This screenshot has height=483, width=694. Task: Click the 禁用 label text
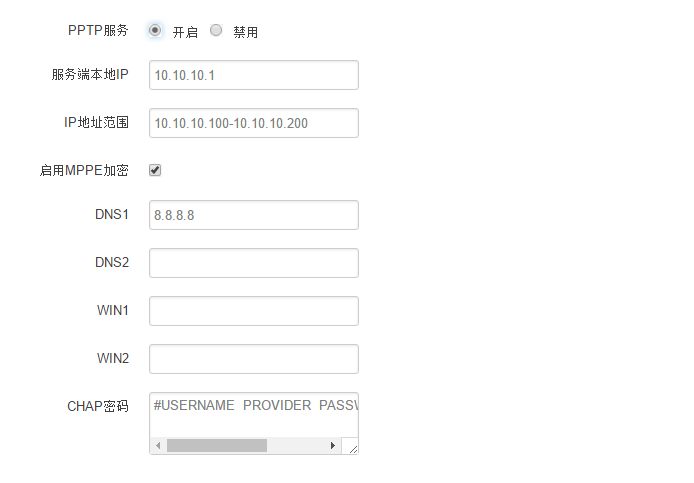[x=246, y=32]
